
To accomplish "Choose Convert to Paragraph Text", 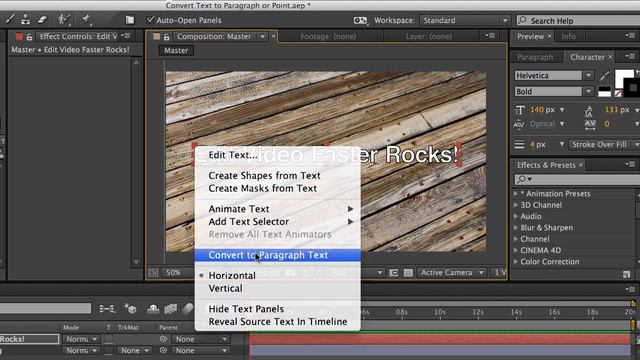I will (x=278, y=255).
